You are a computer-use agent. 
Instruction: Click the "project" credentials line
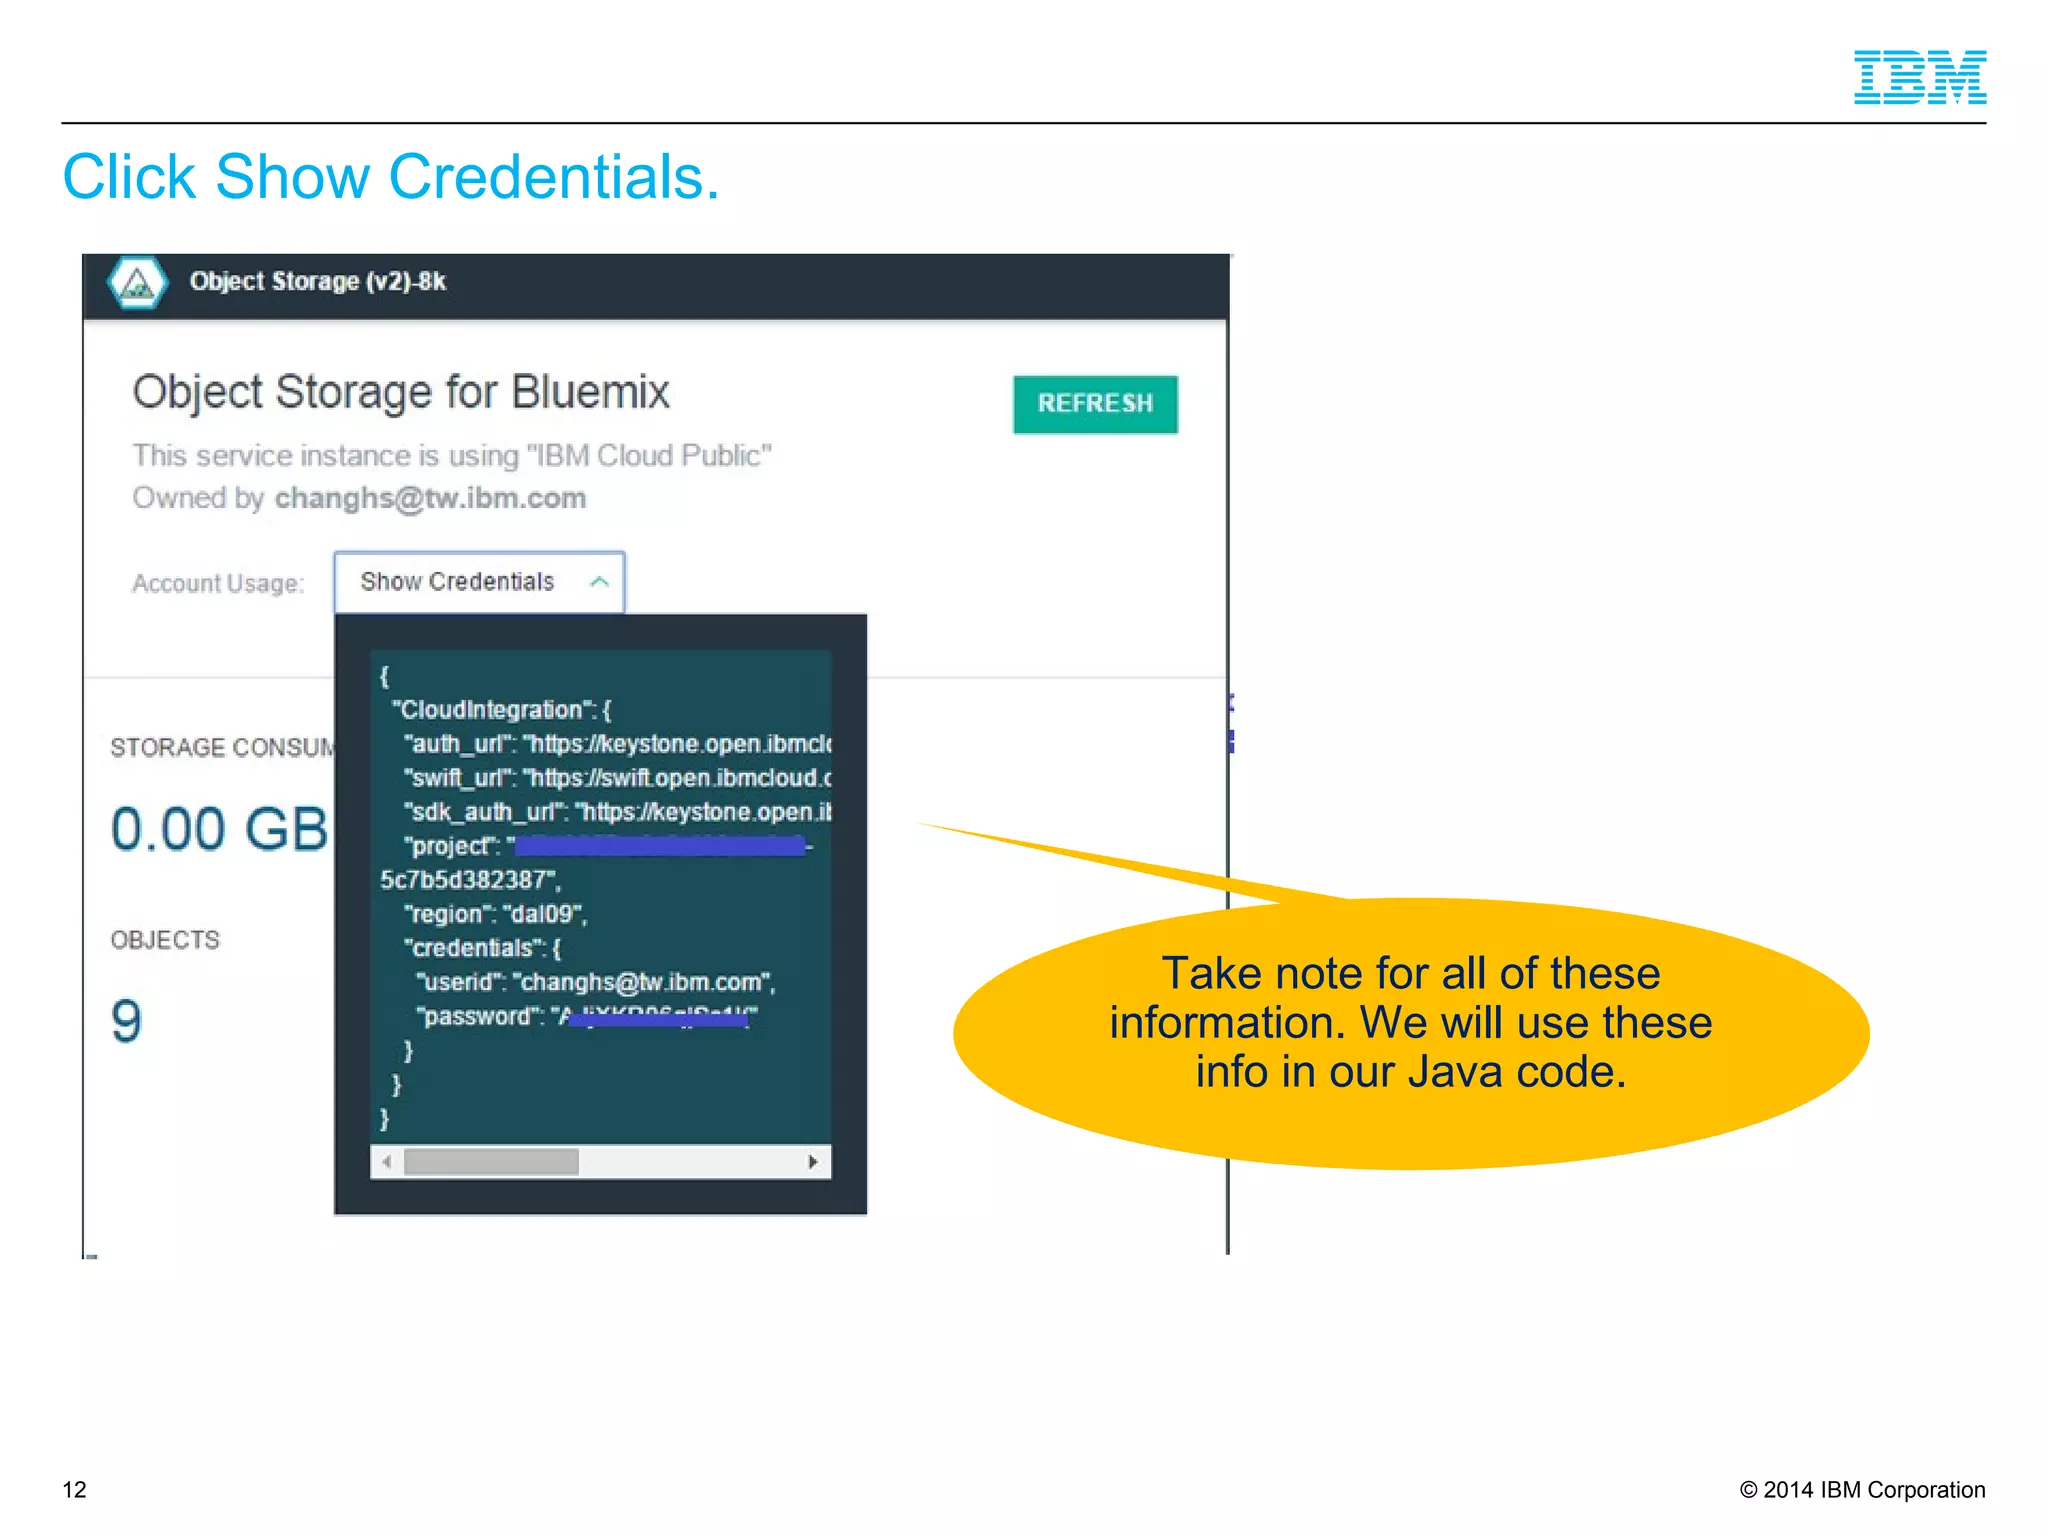point(609,846)
